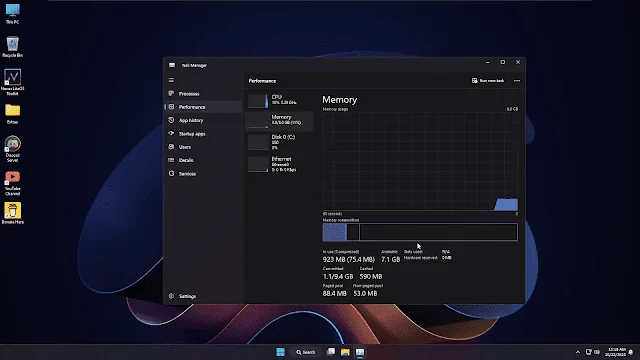The height and width of the screenshot is (360, 640).
Task: Open the taskbar clock and date
Action: point(615,352)
